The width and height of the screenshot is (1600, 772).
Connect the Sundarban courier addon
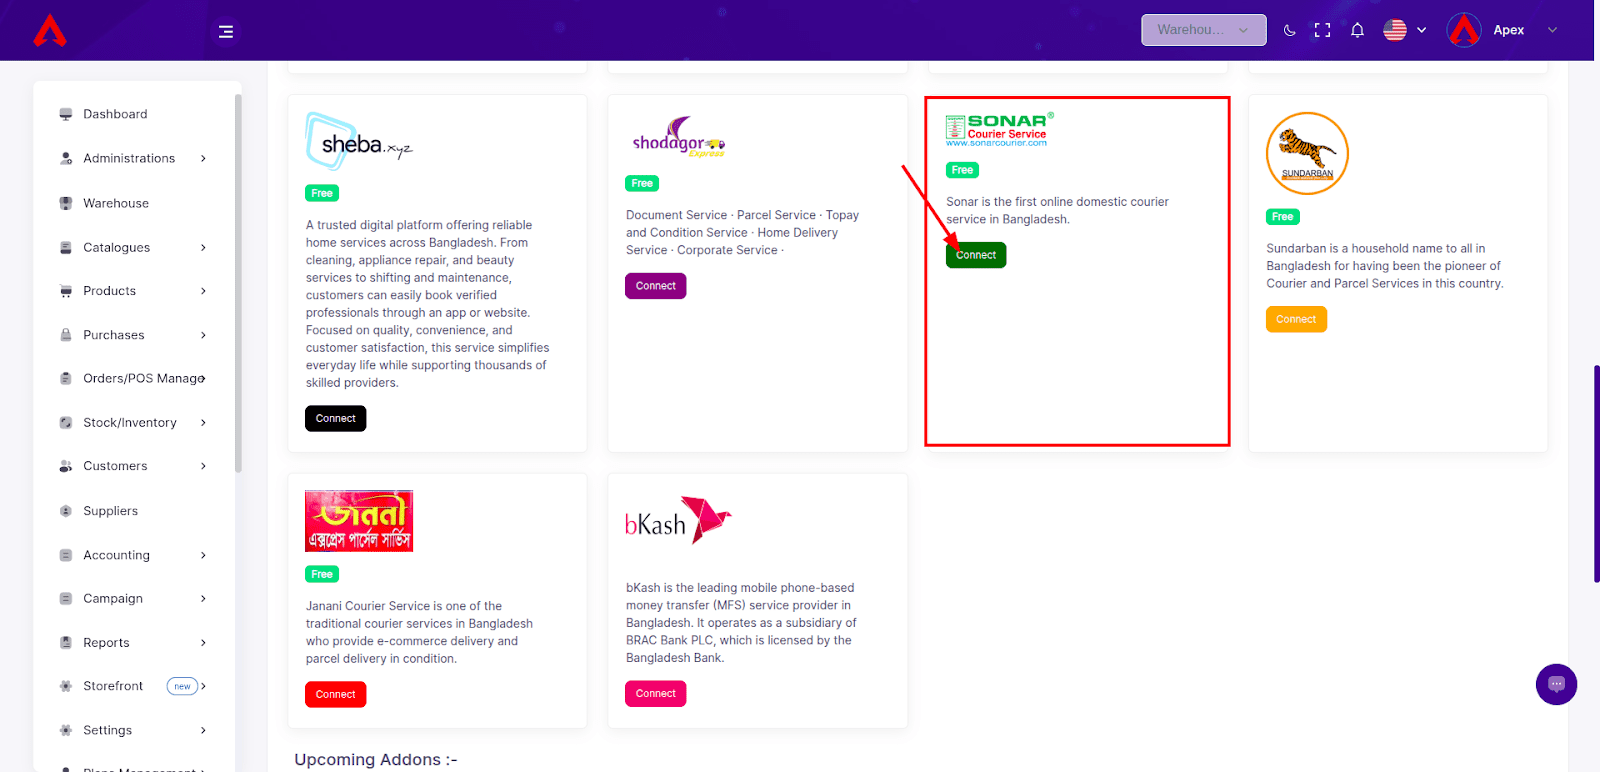coord(1296,319)
